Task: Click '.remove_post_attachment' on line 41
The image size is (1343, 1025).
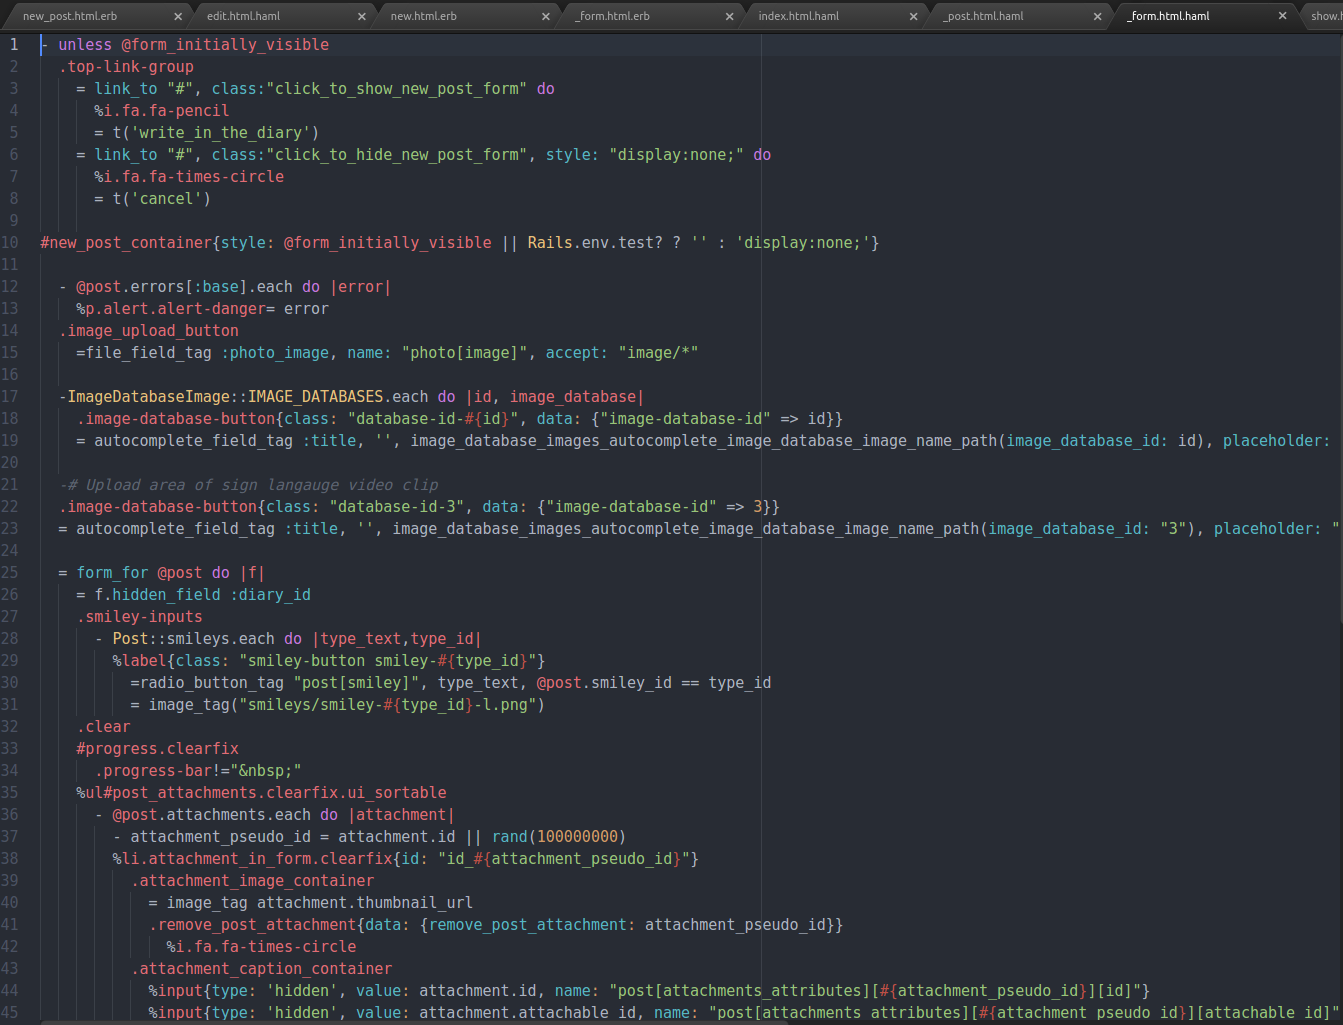Action: [x=253, y=925]
